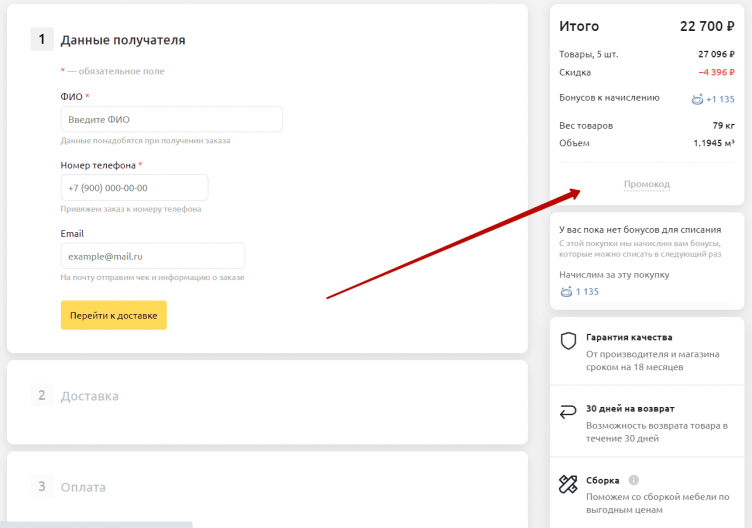This screenshot has height=528, width=752.
Task: Open the Промокод link
Action: (x=646, y=184)
